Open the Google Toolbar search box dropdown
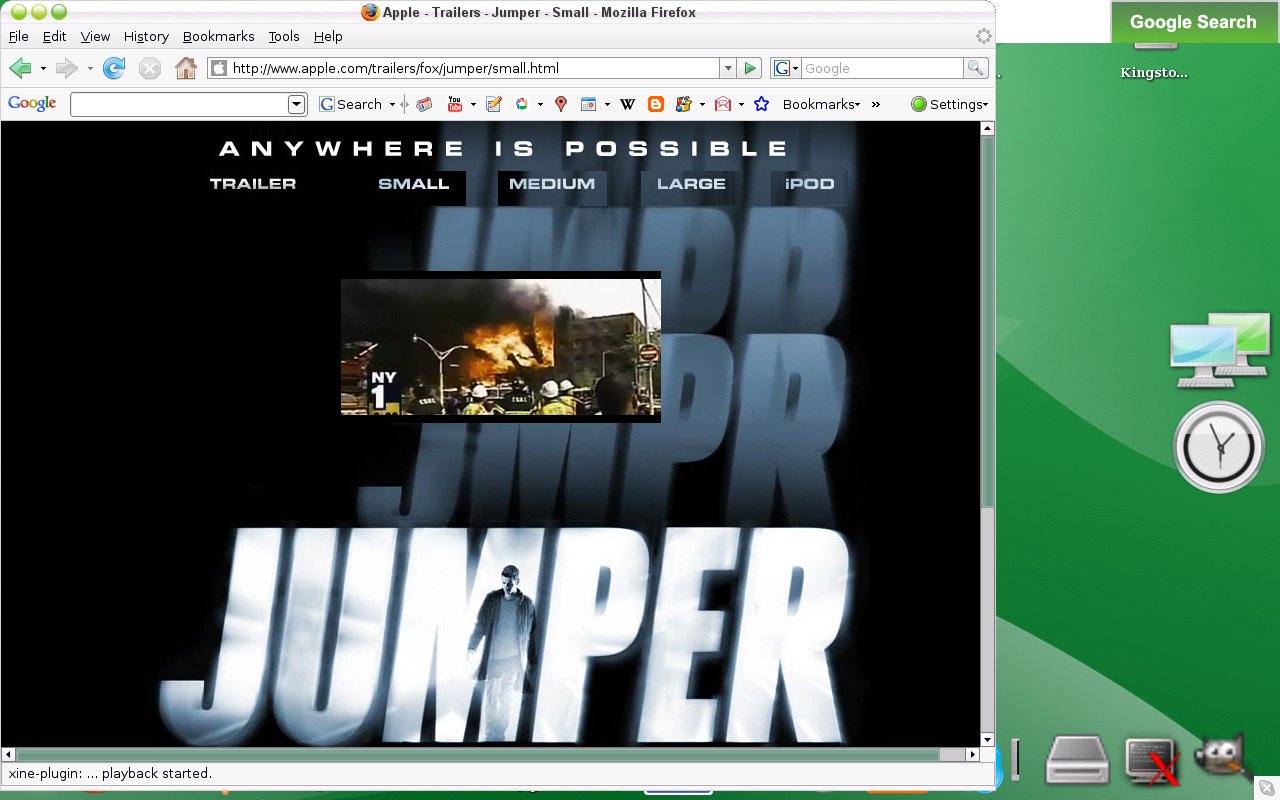1280x800 pixels. click(x=296, y=104)
